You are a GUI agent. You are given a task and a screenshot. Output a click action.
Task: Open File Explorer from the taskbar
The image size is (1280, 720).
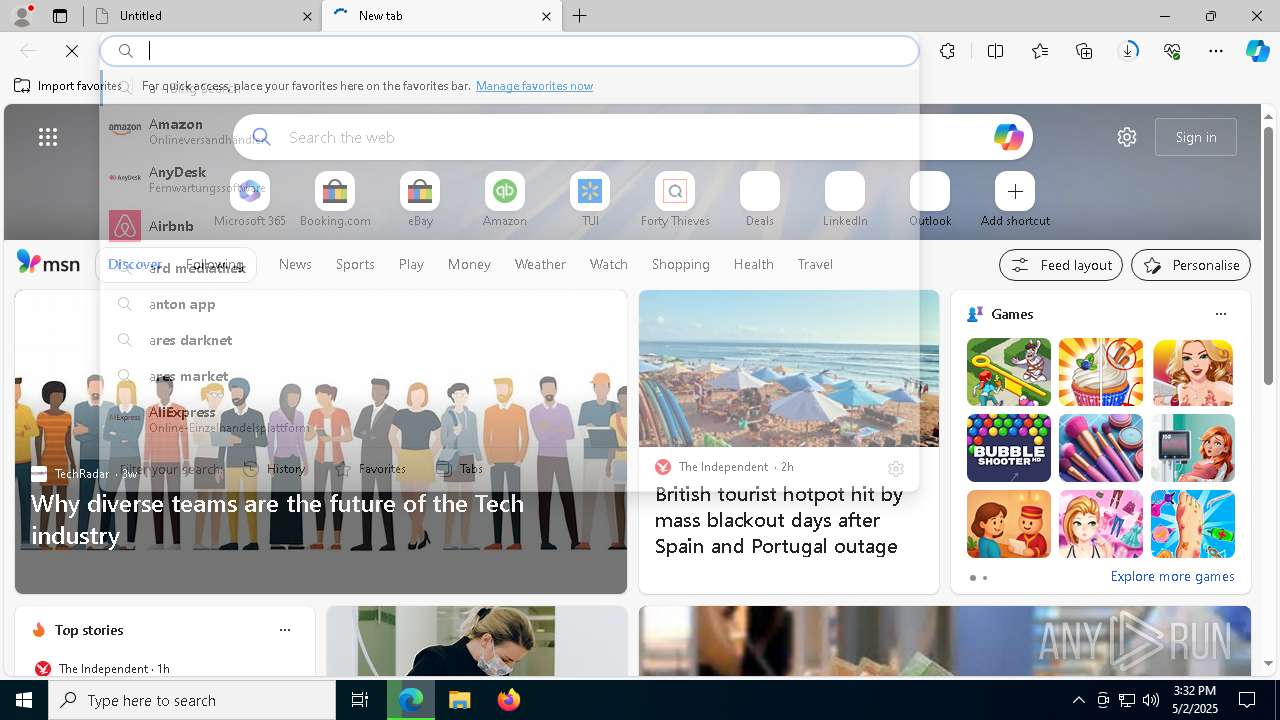click(x=459, y=700)
